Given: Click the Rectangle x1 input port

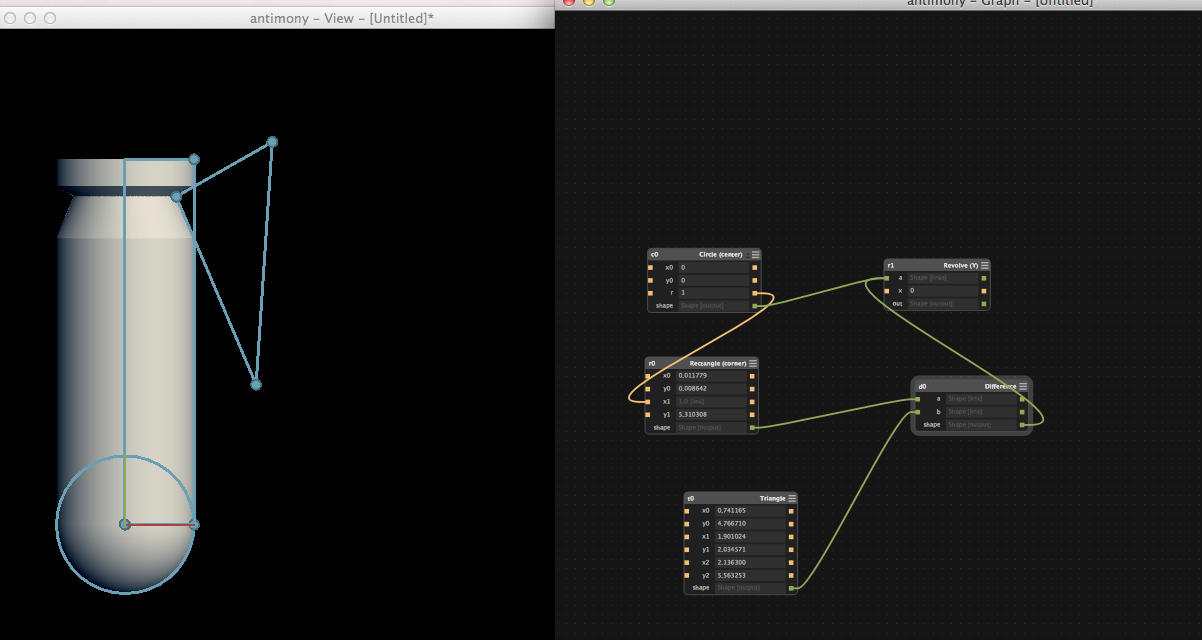Looking at the screenshot, I should point(648,401).
